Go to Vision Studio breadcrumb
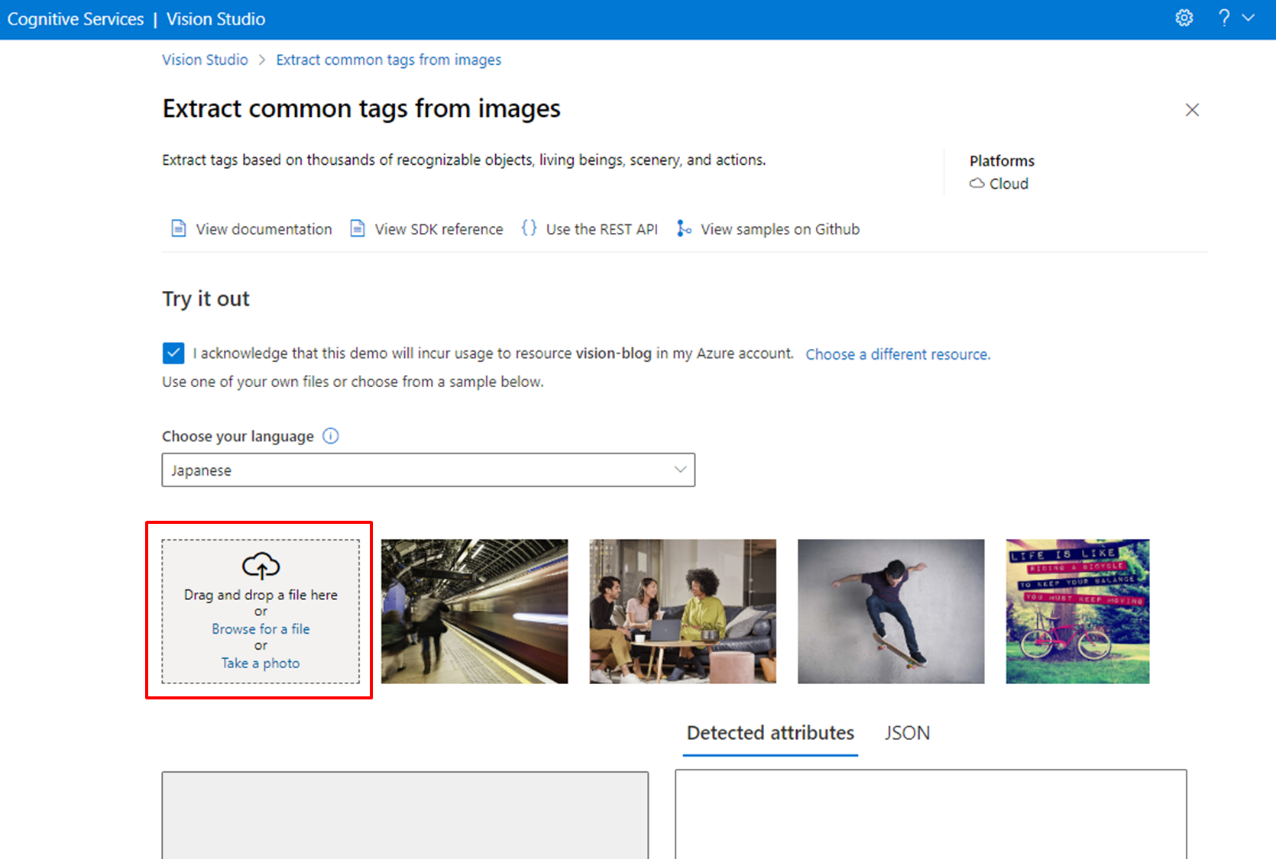The image size is (1276, 859). [x=205, y=60]
